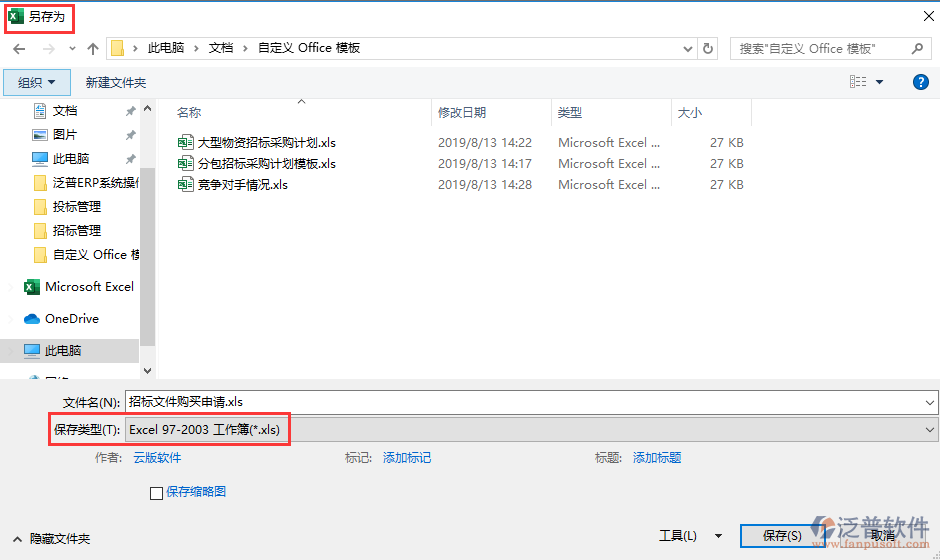Click the 保存(S) button
Image resolution: width=940 pixels, height=560 pixels.
click(781, 536)
